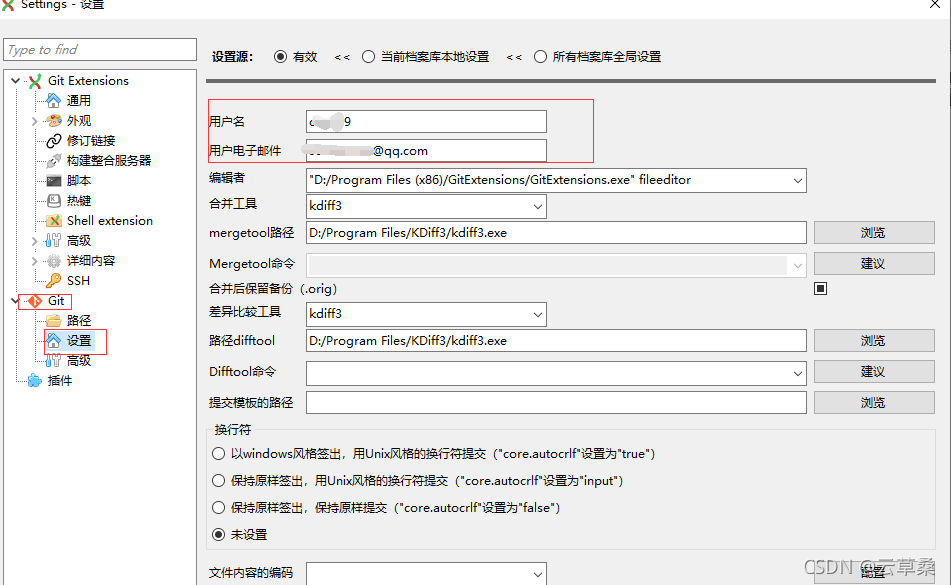Choose 所有档案库全局设置 radio button

540,57
